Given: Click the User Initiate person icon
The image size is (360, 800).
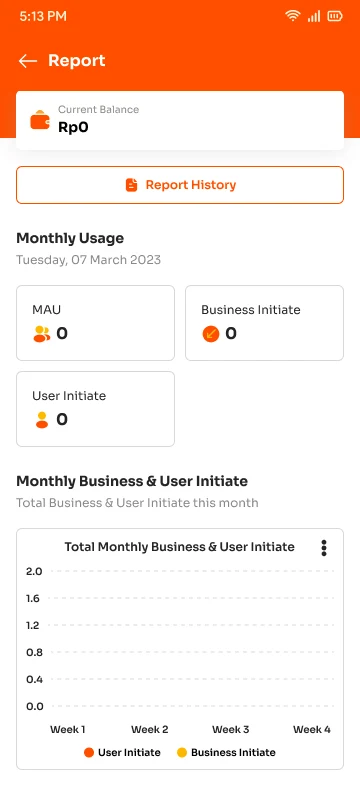Looking at the screenshot, I should (42, 419).
